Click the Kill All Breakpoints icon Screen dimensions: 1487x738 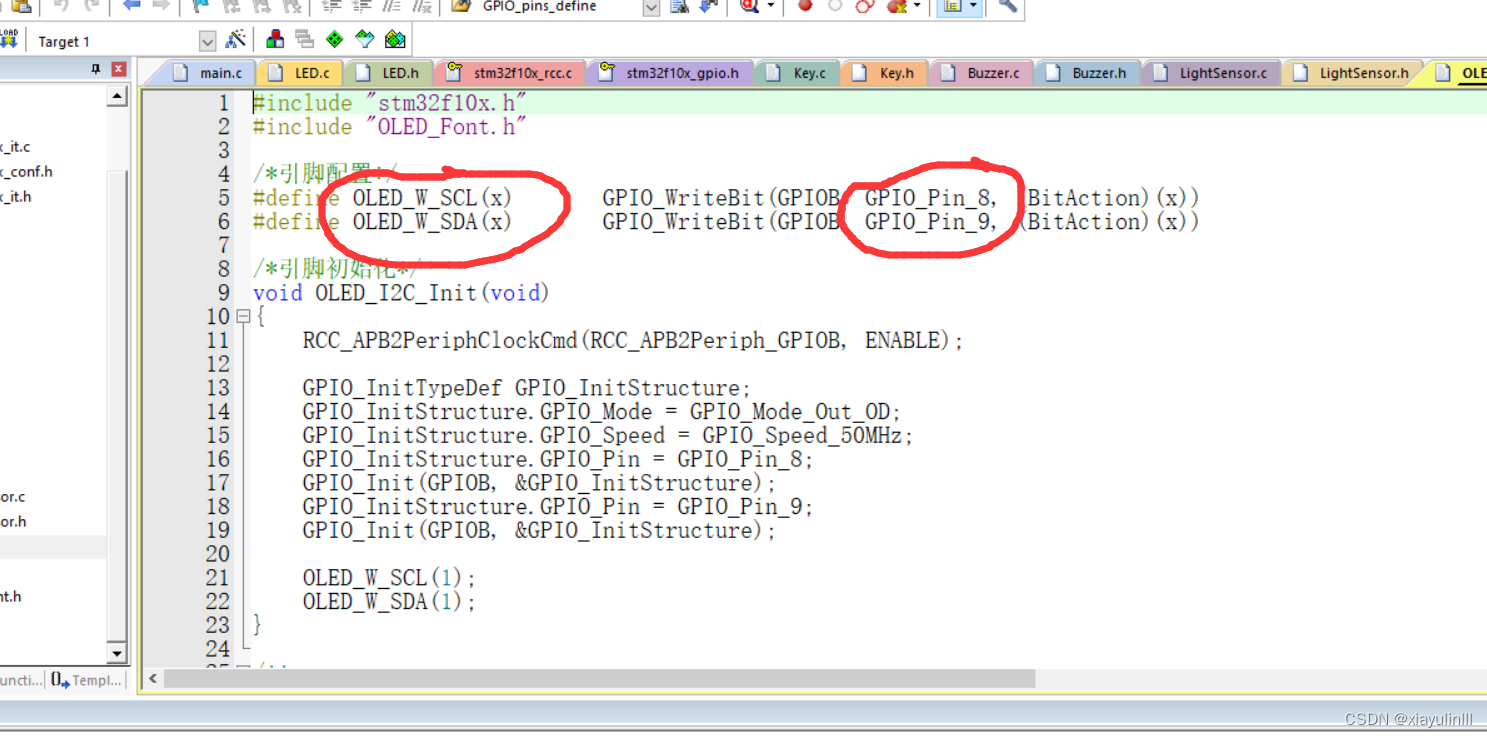coord(895,6)
